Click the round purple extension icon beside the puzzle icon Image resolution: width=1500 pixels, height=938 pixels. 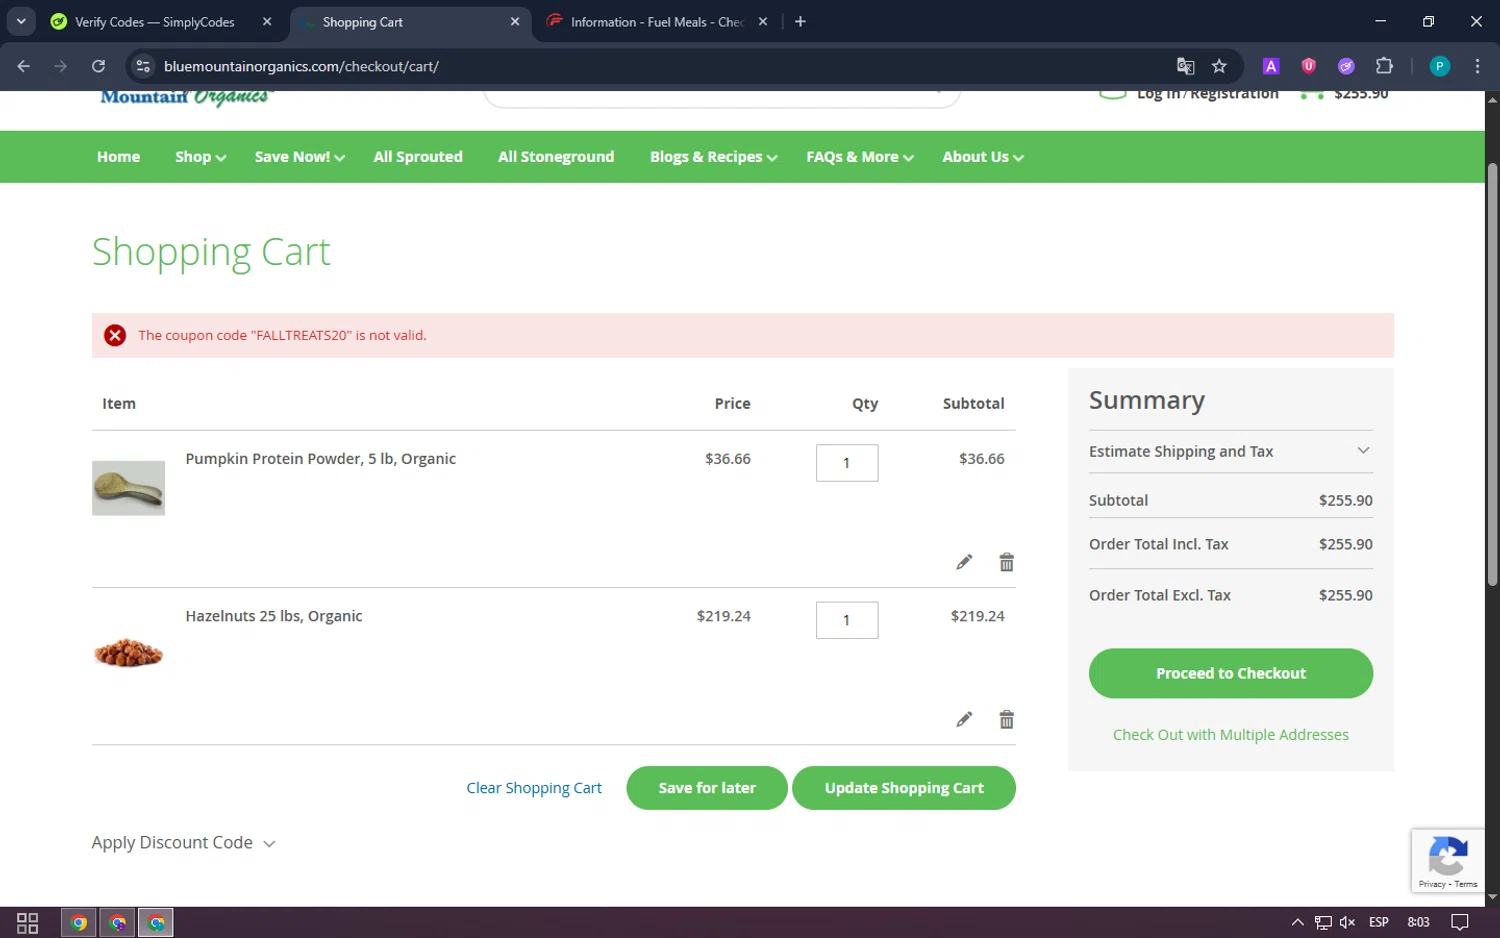coord(1346,66)
